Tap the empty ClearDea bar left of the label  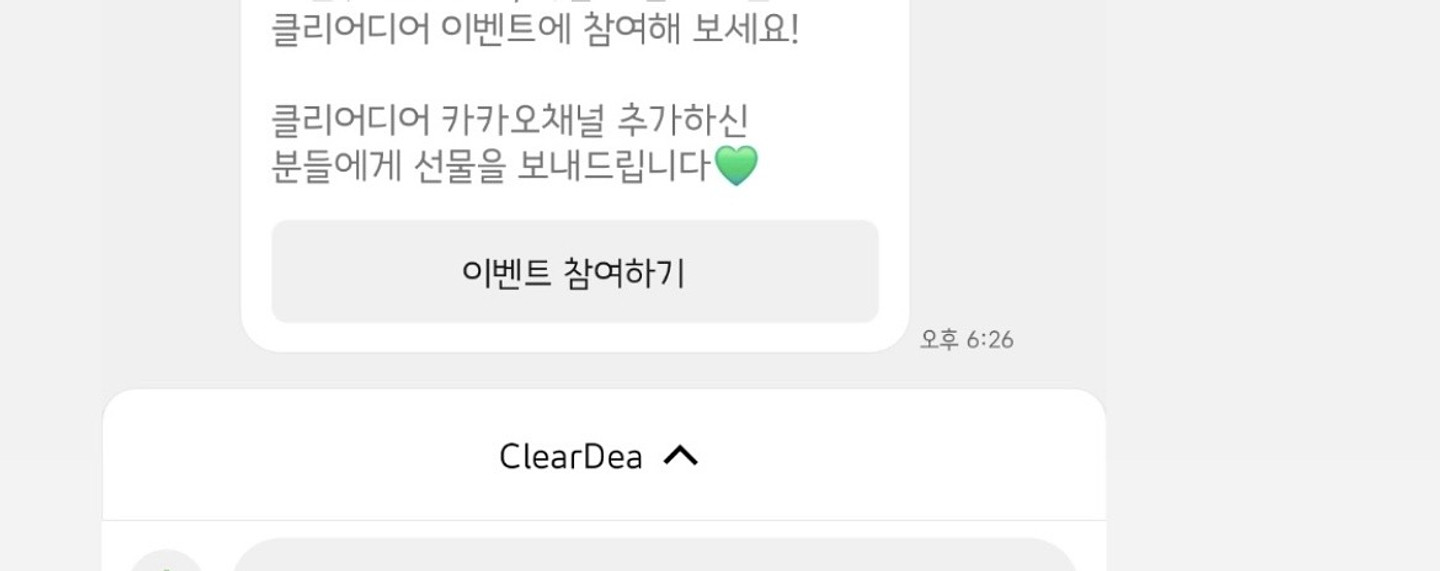[300, 456]
